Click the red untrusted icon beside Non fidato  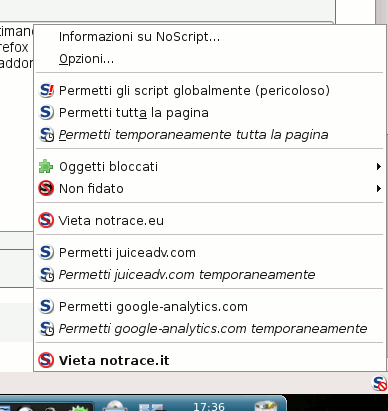(46, 188)
